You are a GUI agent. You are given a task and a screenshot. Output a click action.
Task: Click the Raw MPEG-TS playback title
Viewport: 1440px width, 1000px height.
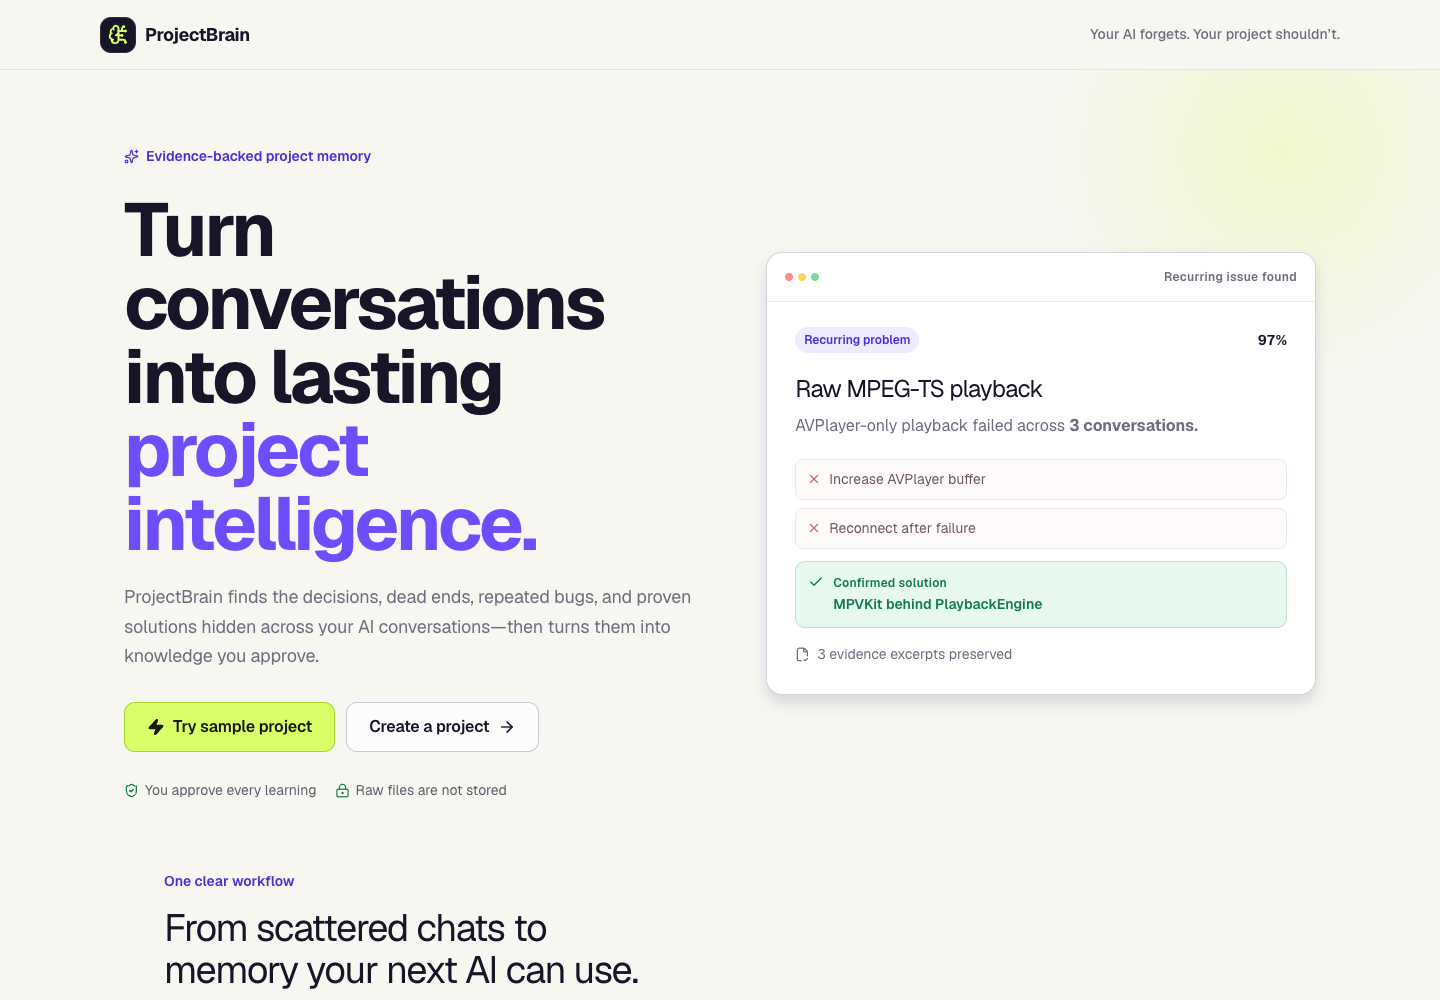[x=919, y=389]
